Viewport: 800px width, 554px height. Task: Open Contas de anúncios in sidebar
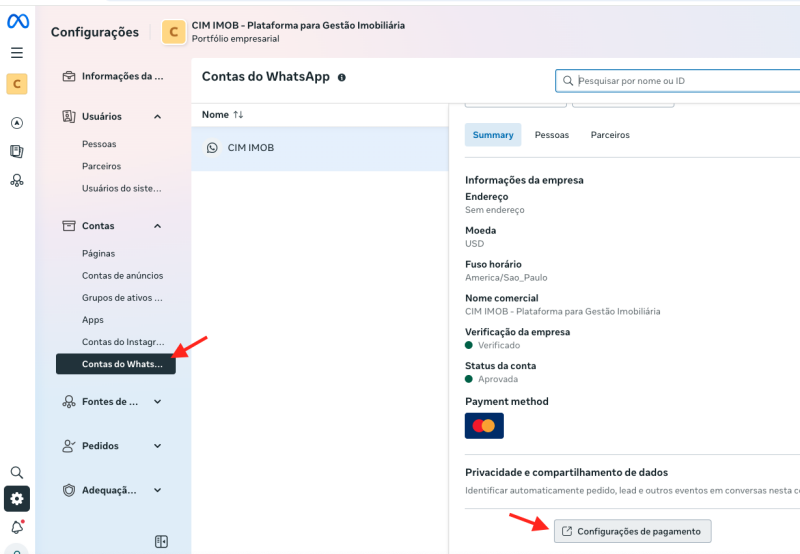[x=122, y=276]
